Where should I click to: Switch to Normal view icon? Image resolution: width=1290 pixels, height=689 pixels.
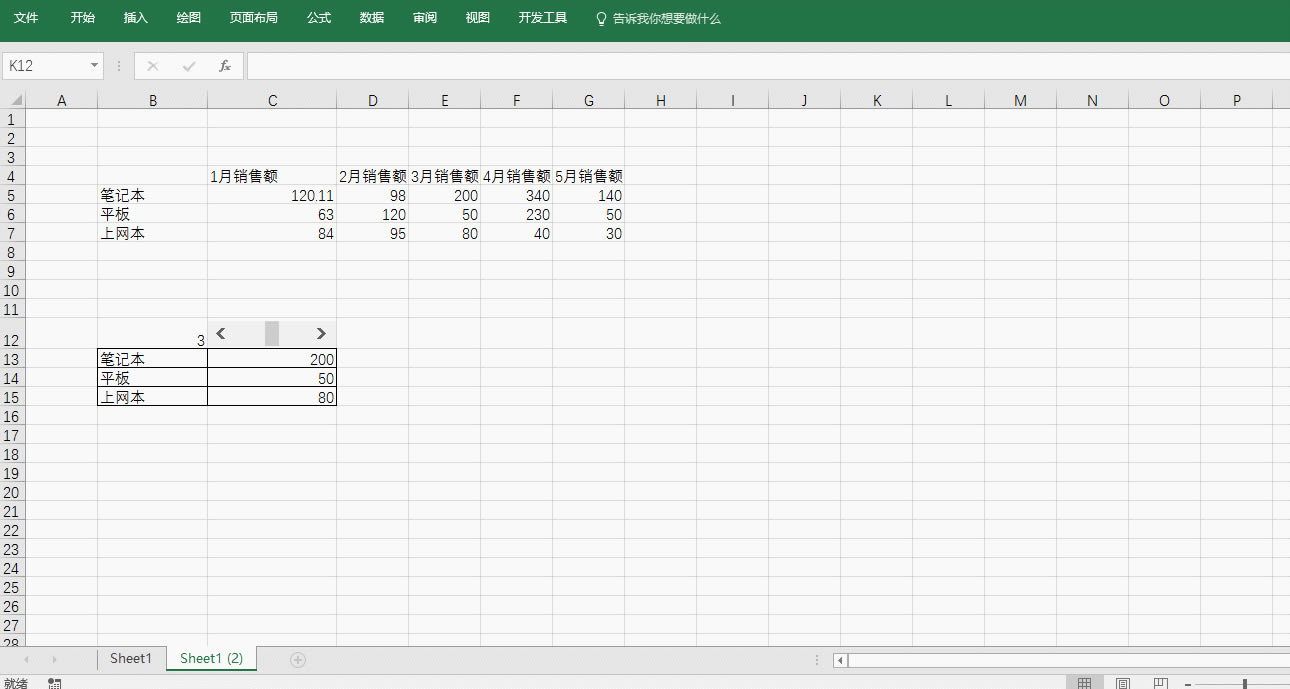(x=1085, y=683)
